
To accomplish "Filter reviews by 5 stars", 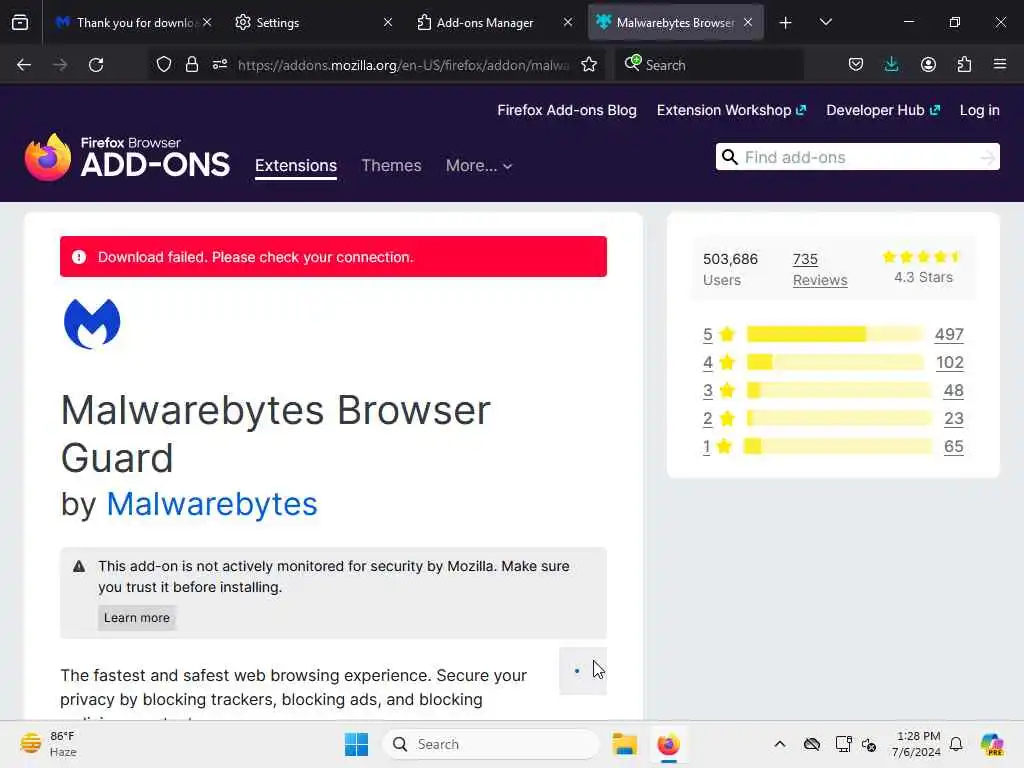I will (707, 334).
